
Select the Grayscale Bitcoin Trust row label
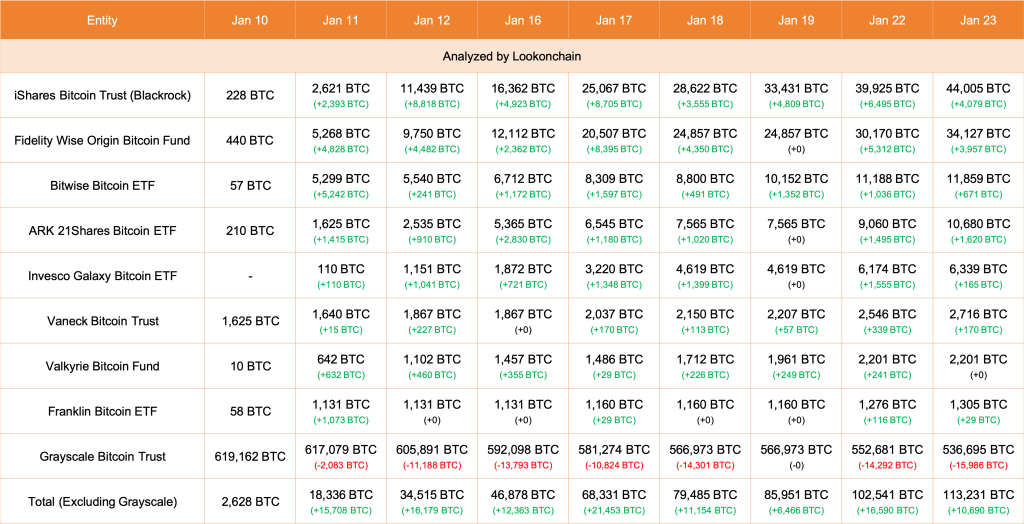101,456
